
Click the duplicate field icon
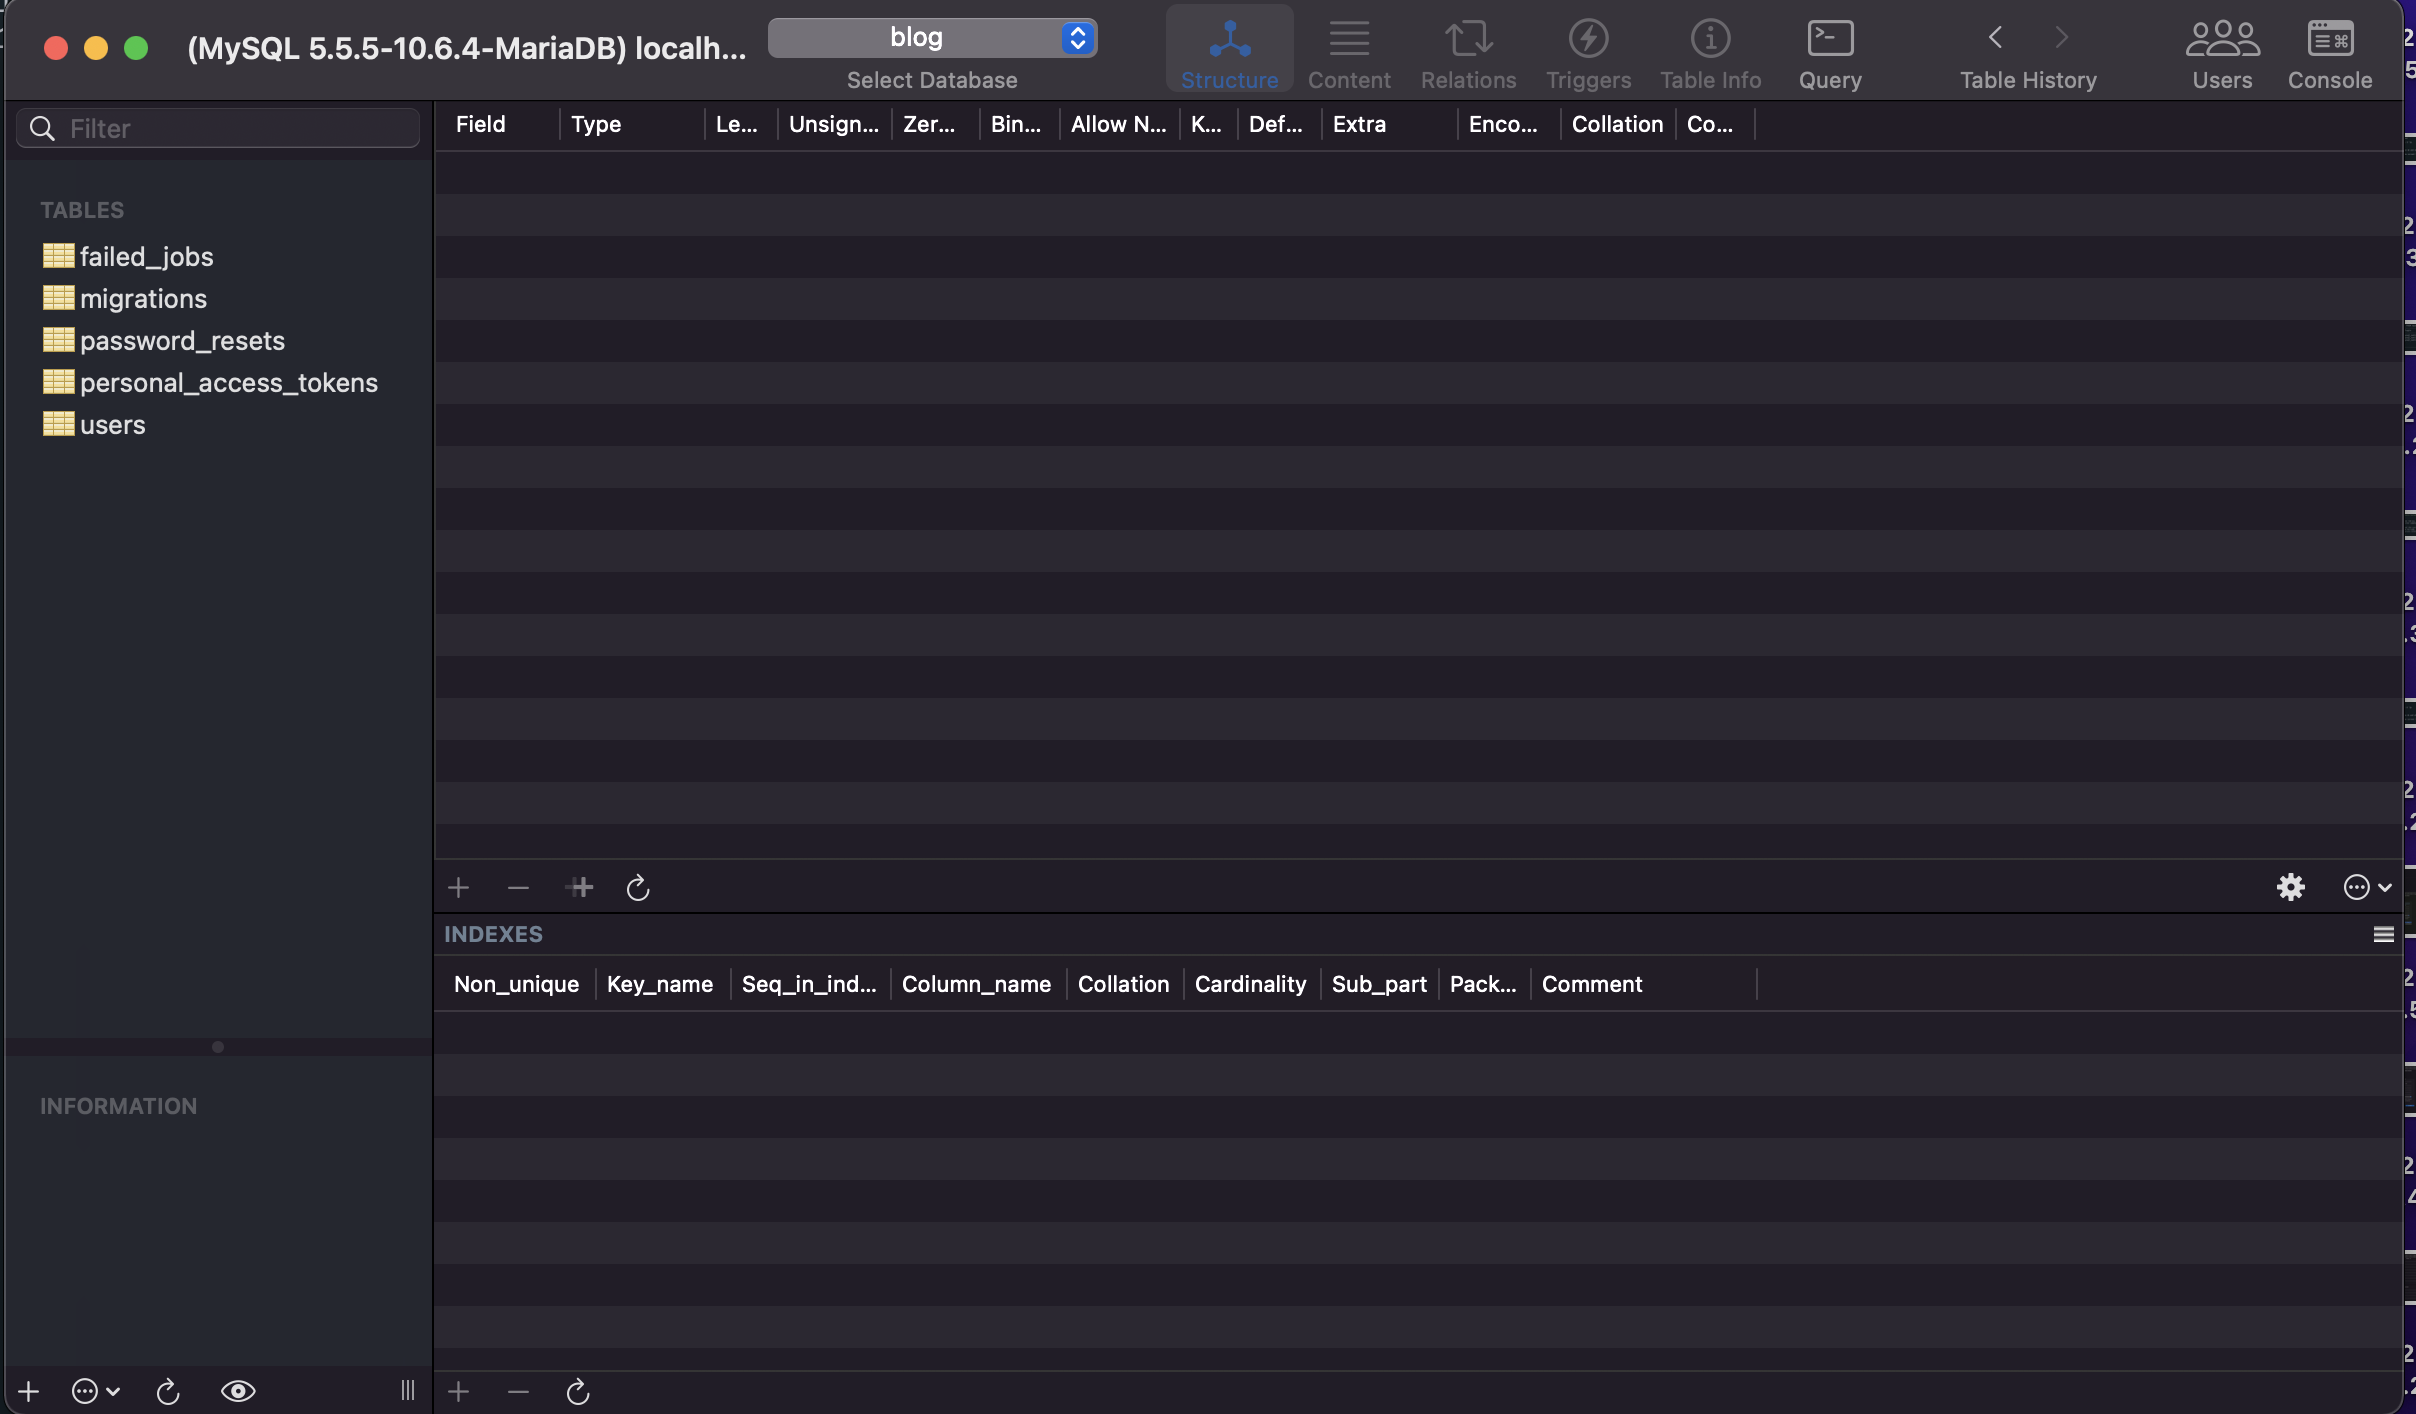tap(580, 887)
